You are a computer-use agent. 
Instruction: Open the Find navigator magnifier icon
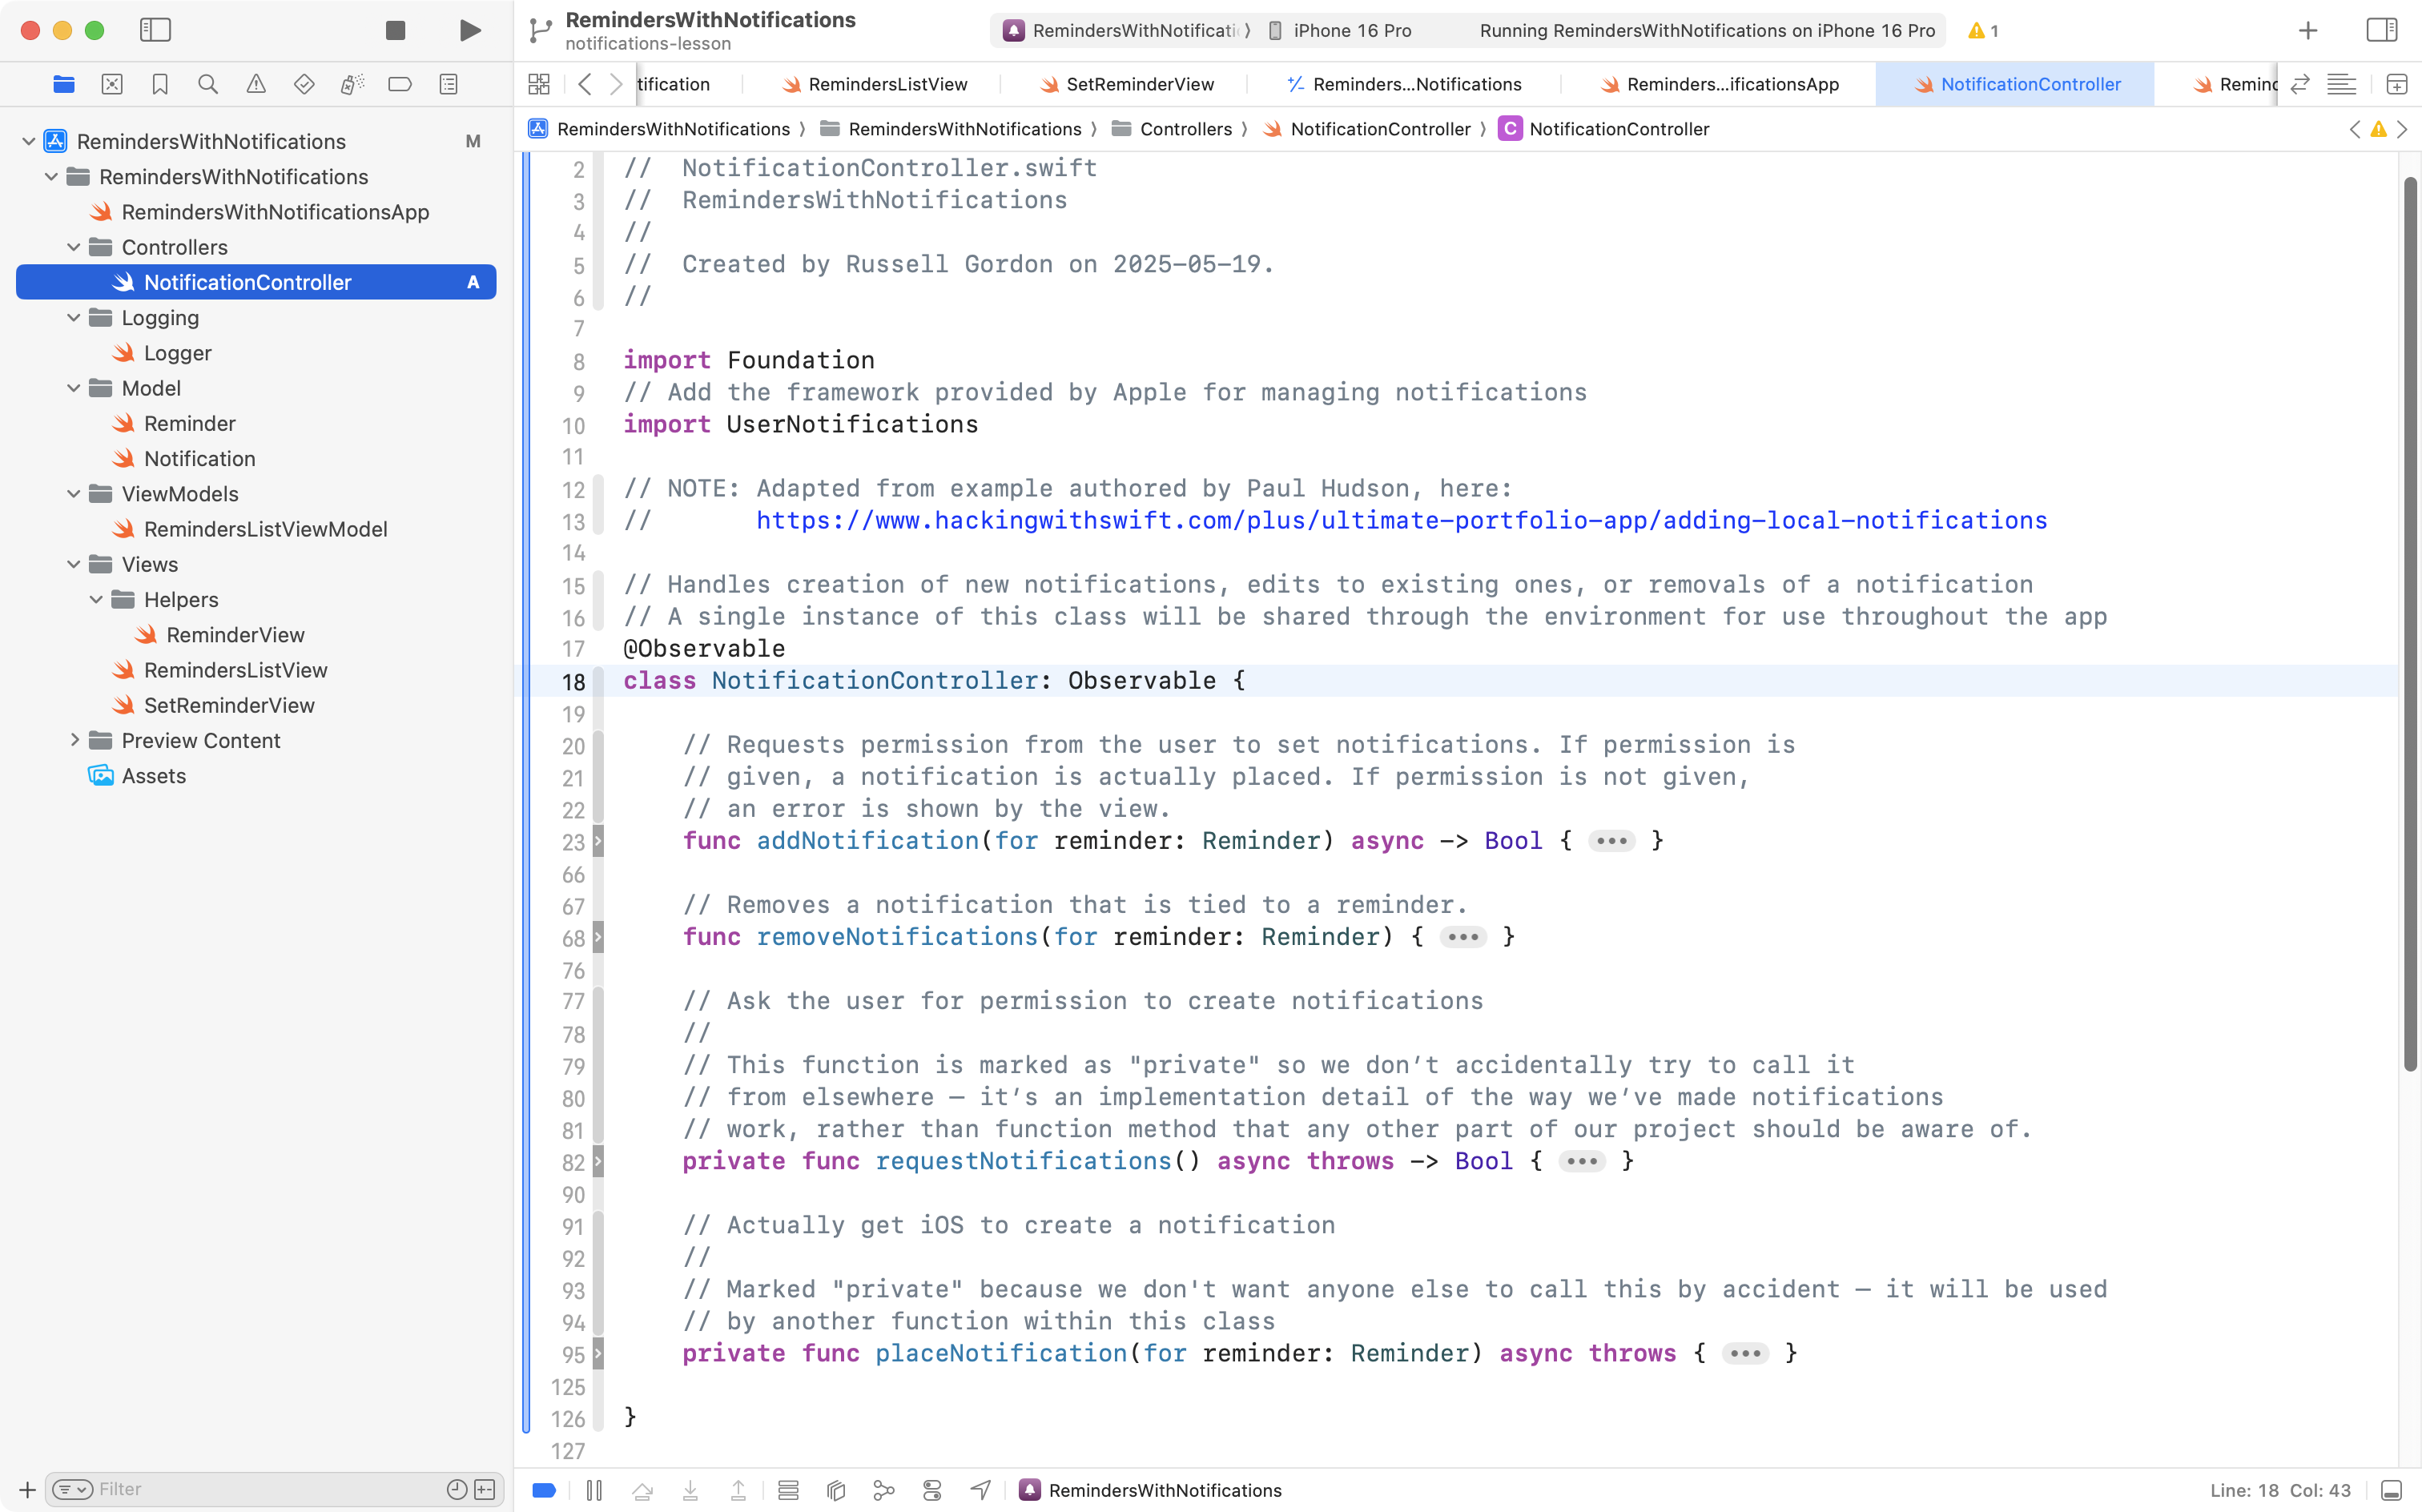[x=208, y=84]
